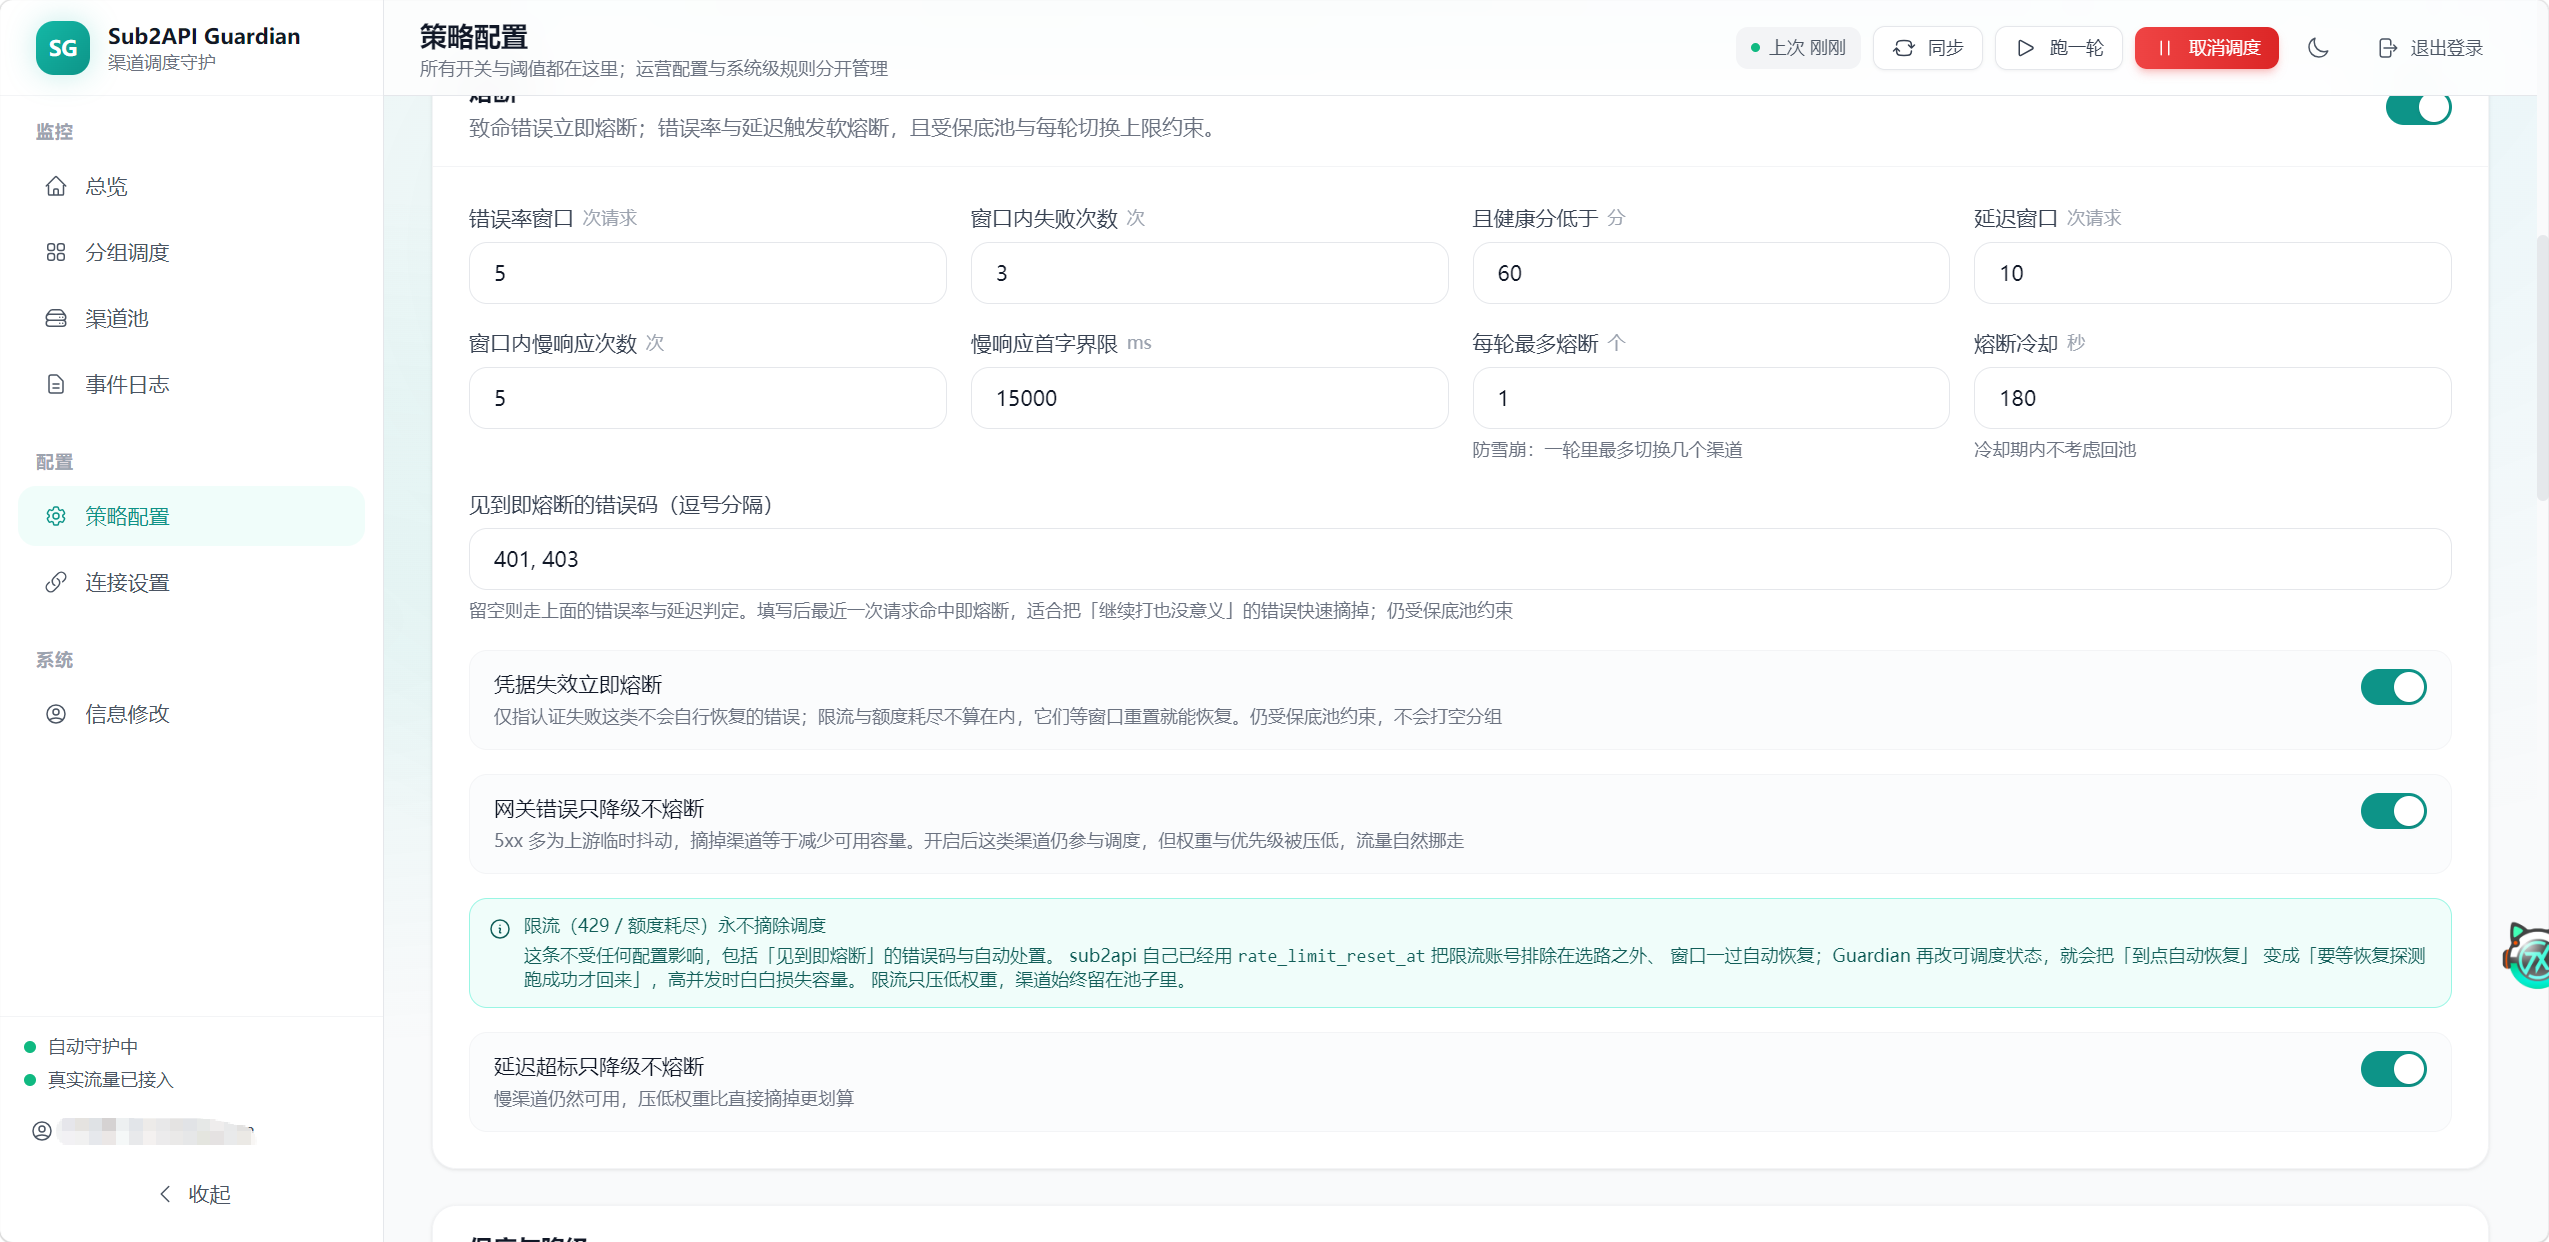Viewport: 2549px width, 1242px height.
Task: Click the red 取消调度 button
Action: (2206, 48)
